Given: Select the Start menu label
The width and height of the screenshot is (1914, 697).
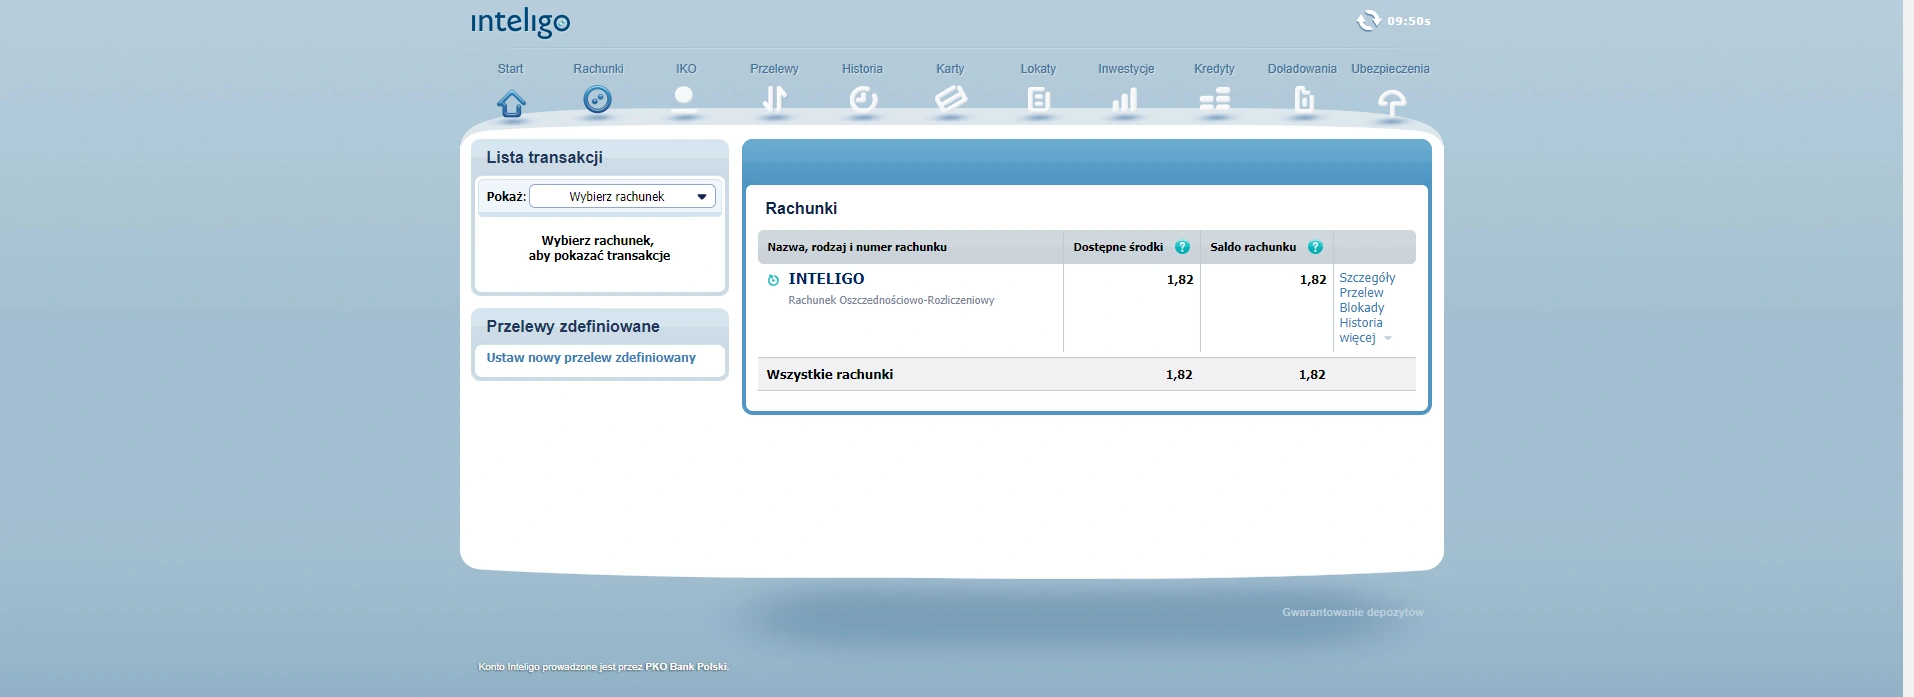Looking at the screenshot, I should 510,69.
